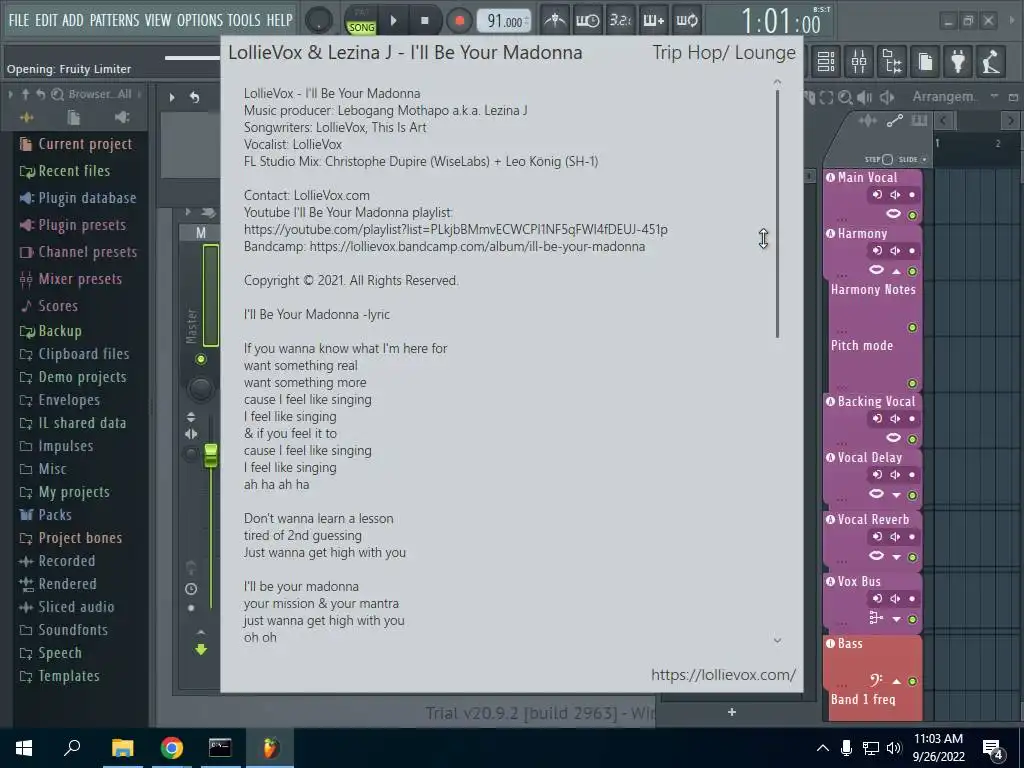
Task: Open the FILE menu
Action: (x=19, y=20)
